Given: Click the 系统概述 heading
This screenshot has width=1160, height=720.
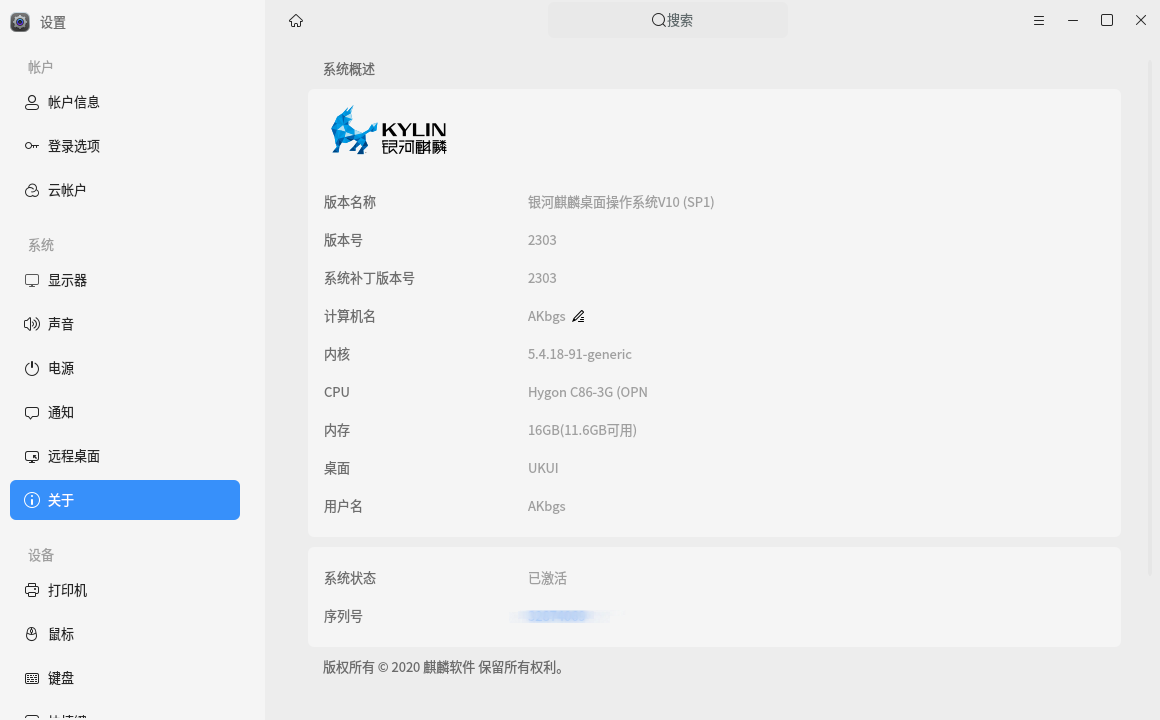Looking at the screenshot, I should 349,70.
